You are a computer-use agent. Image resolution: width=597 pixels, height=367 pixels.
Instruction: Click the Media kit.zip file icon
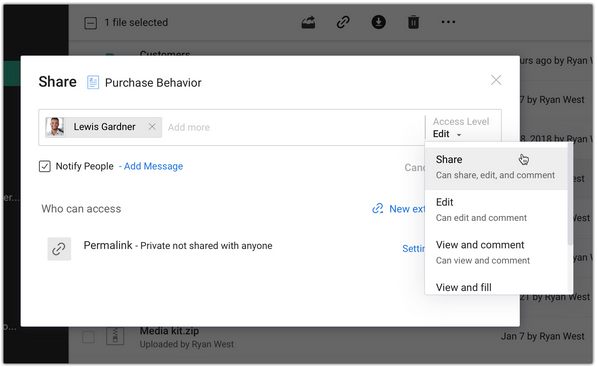(115, 336)
